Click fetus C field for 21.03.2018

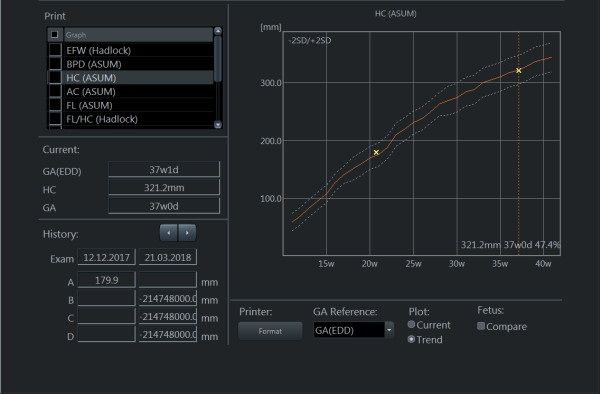[x=168, y=316]
